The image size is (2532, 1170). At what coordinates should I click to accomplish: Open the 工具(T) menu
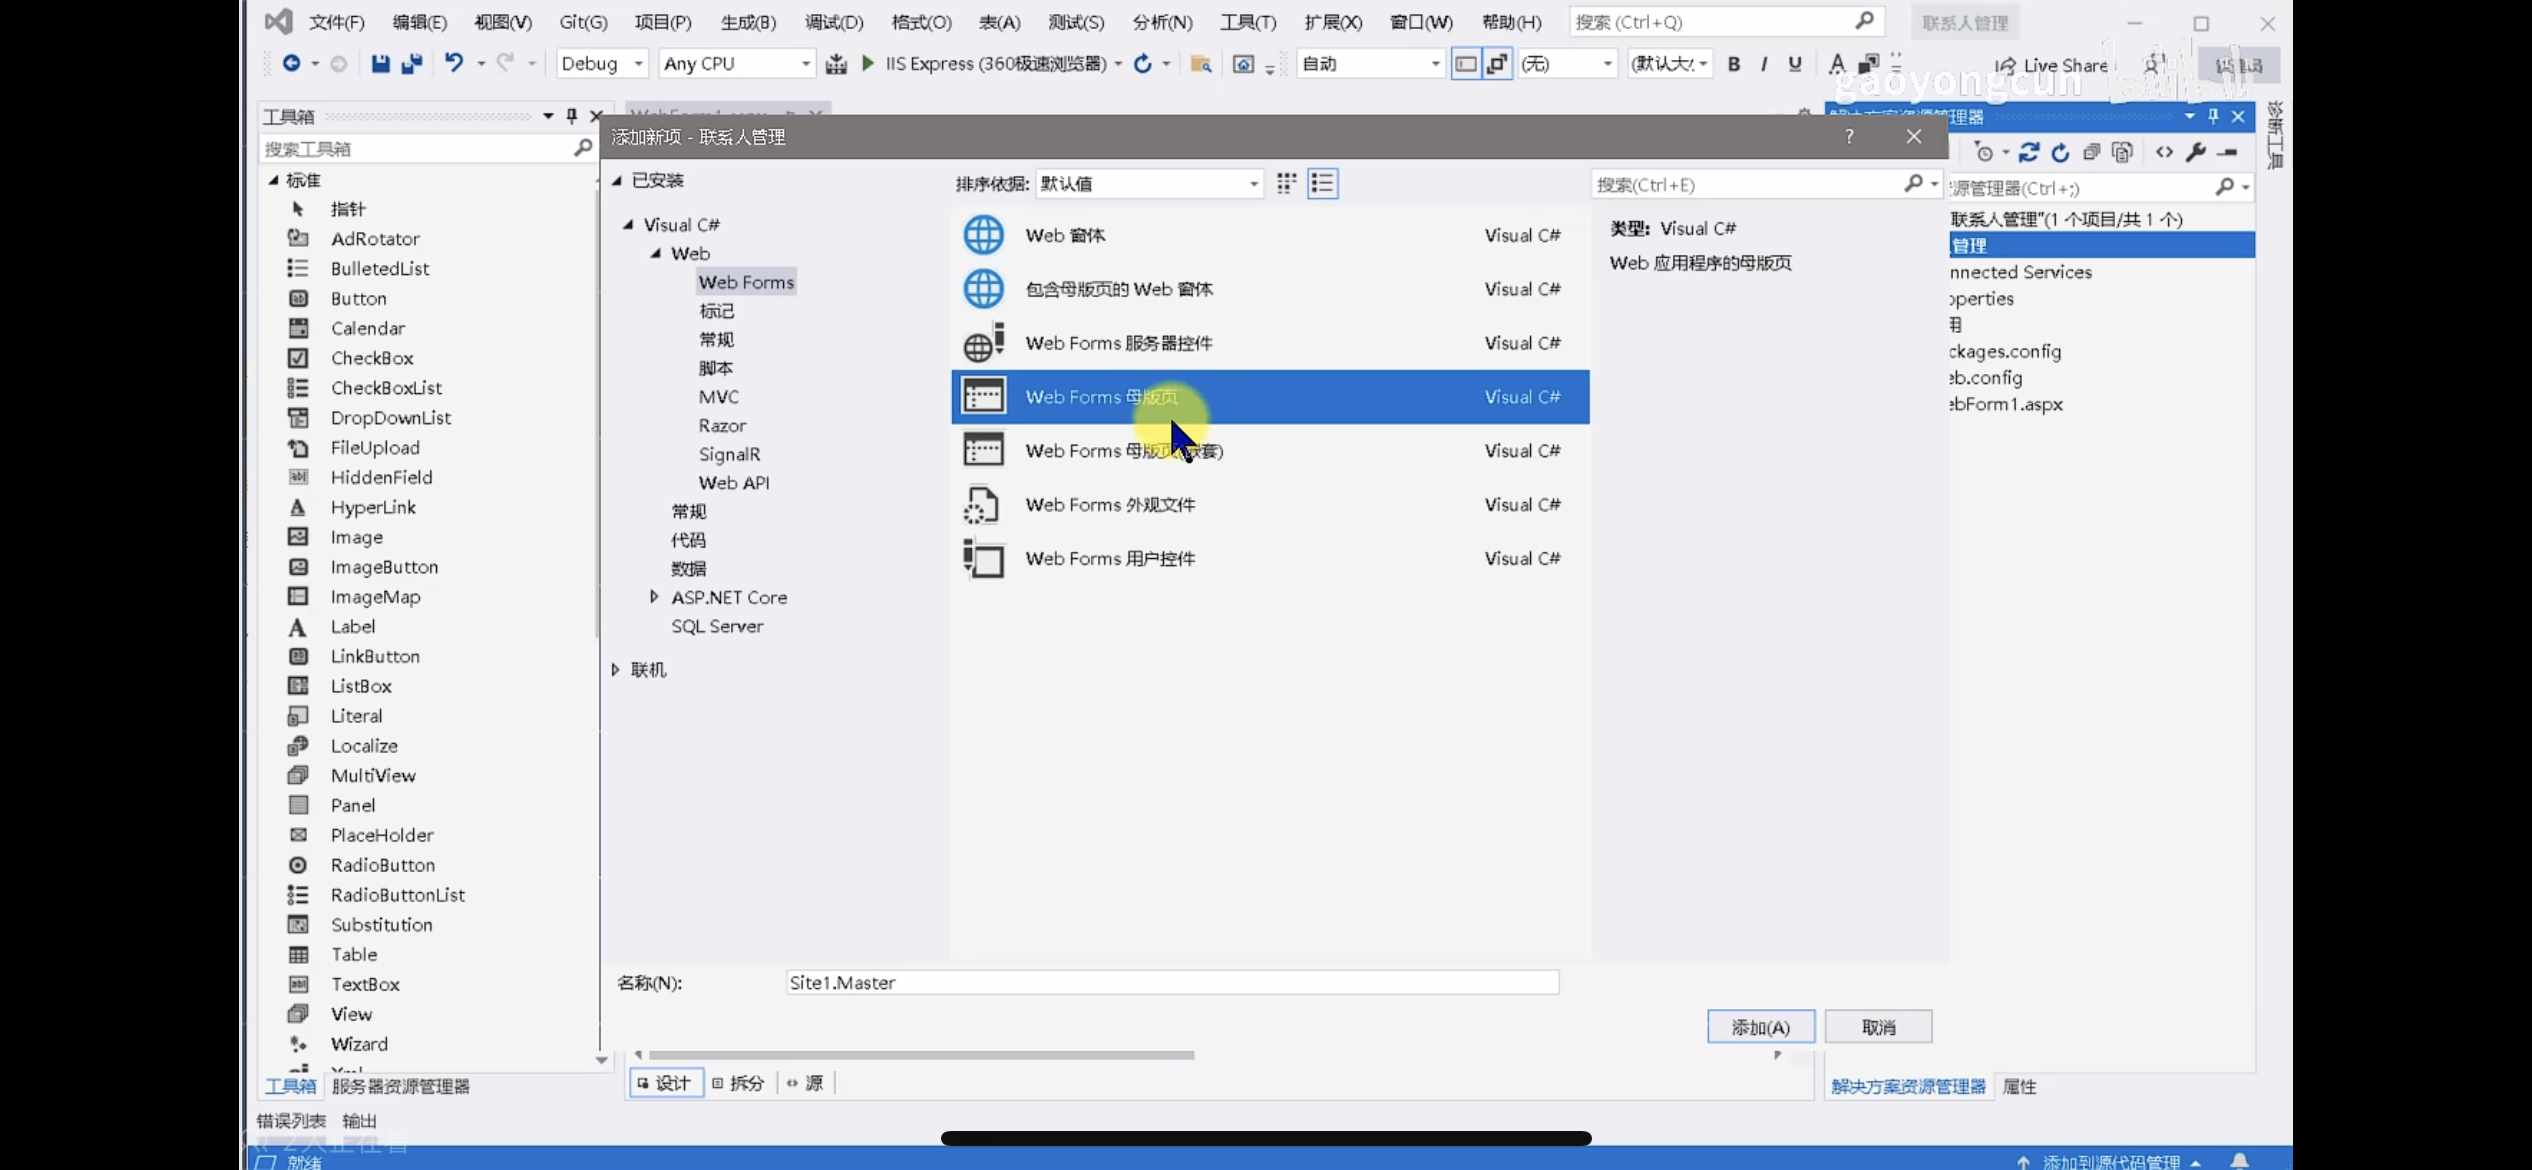(x=1247, y=22)
